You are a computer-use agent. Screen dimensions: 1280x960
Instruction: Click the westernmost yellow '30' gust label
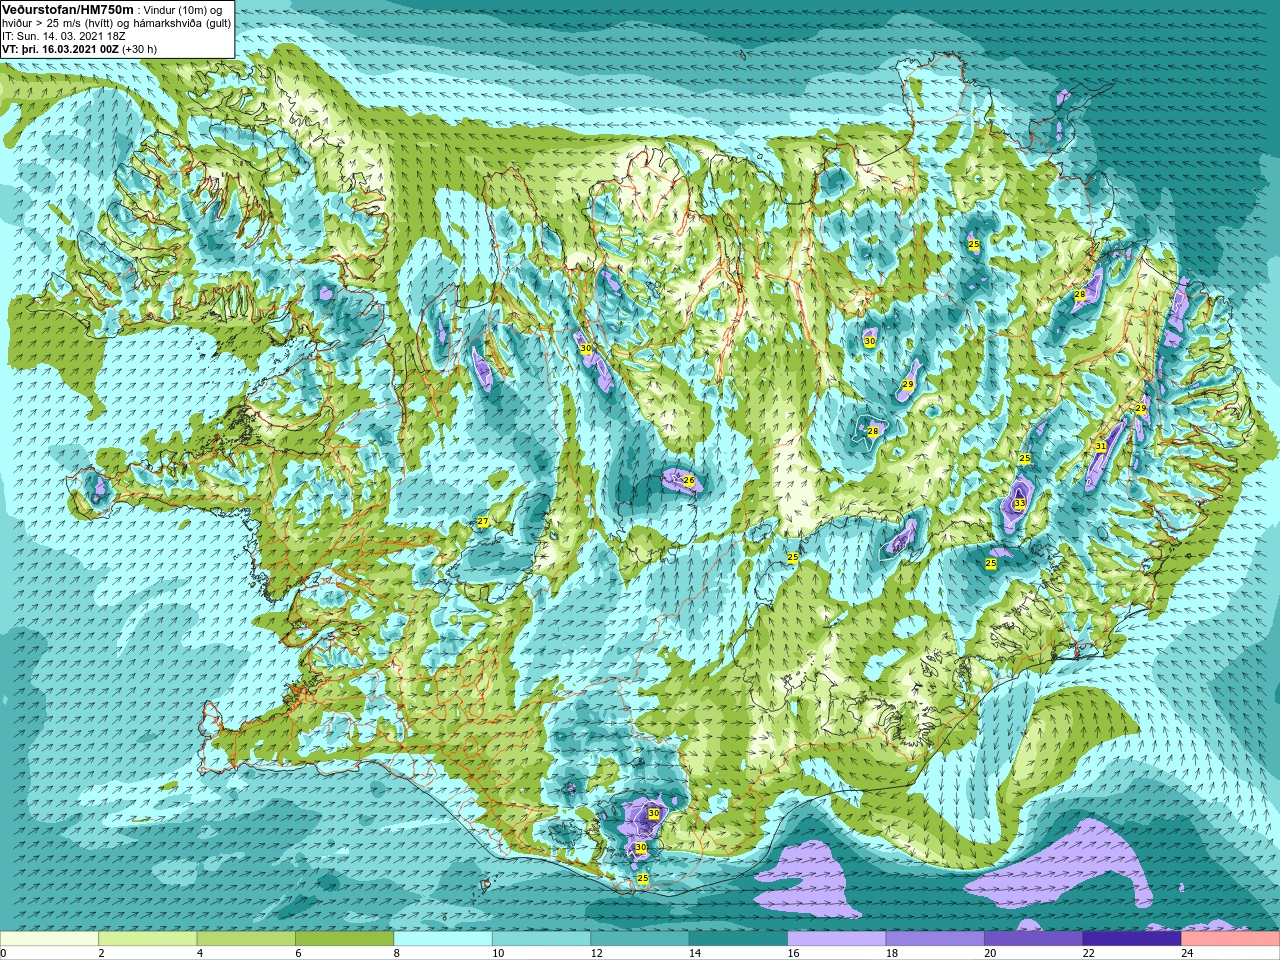coord(585,348)
